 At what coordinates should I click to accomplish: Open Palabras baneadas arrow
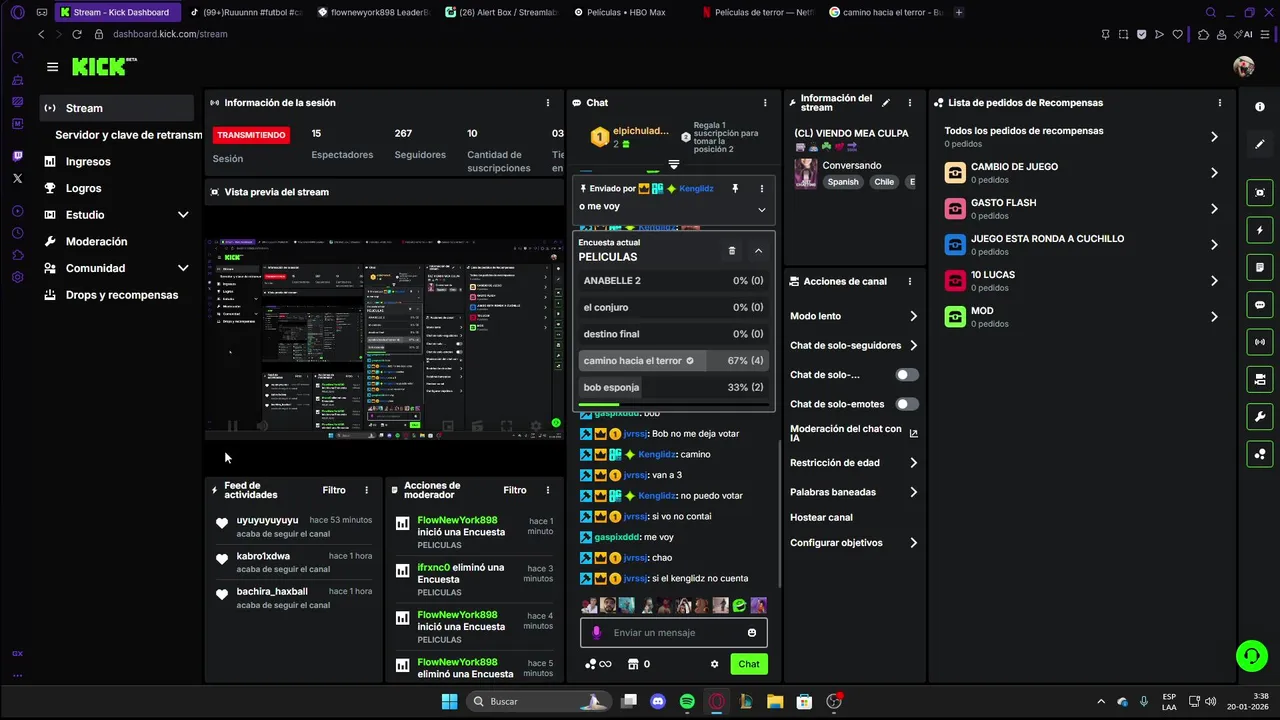coord(913,492)
